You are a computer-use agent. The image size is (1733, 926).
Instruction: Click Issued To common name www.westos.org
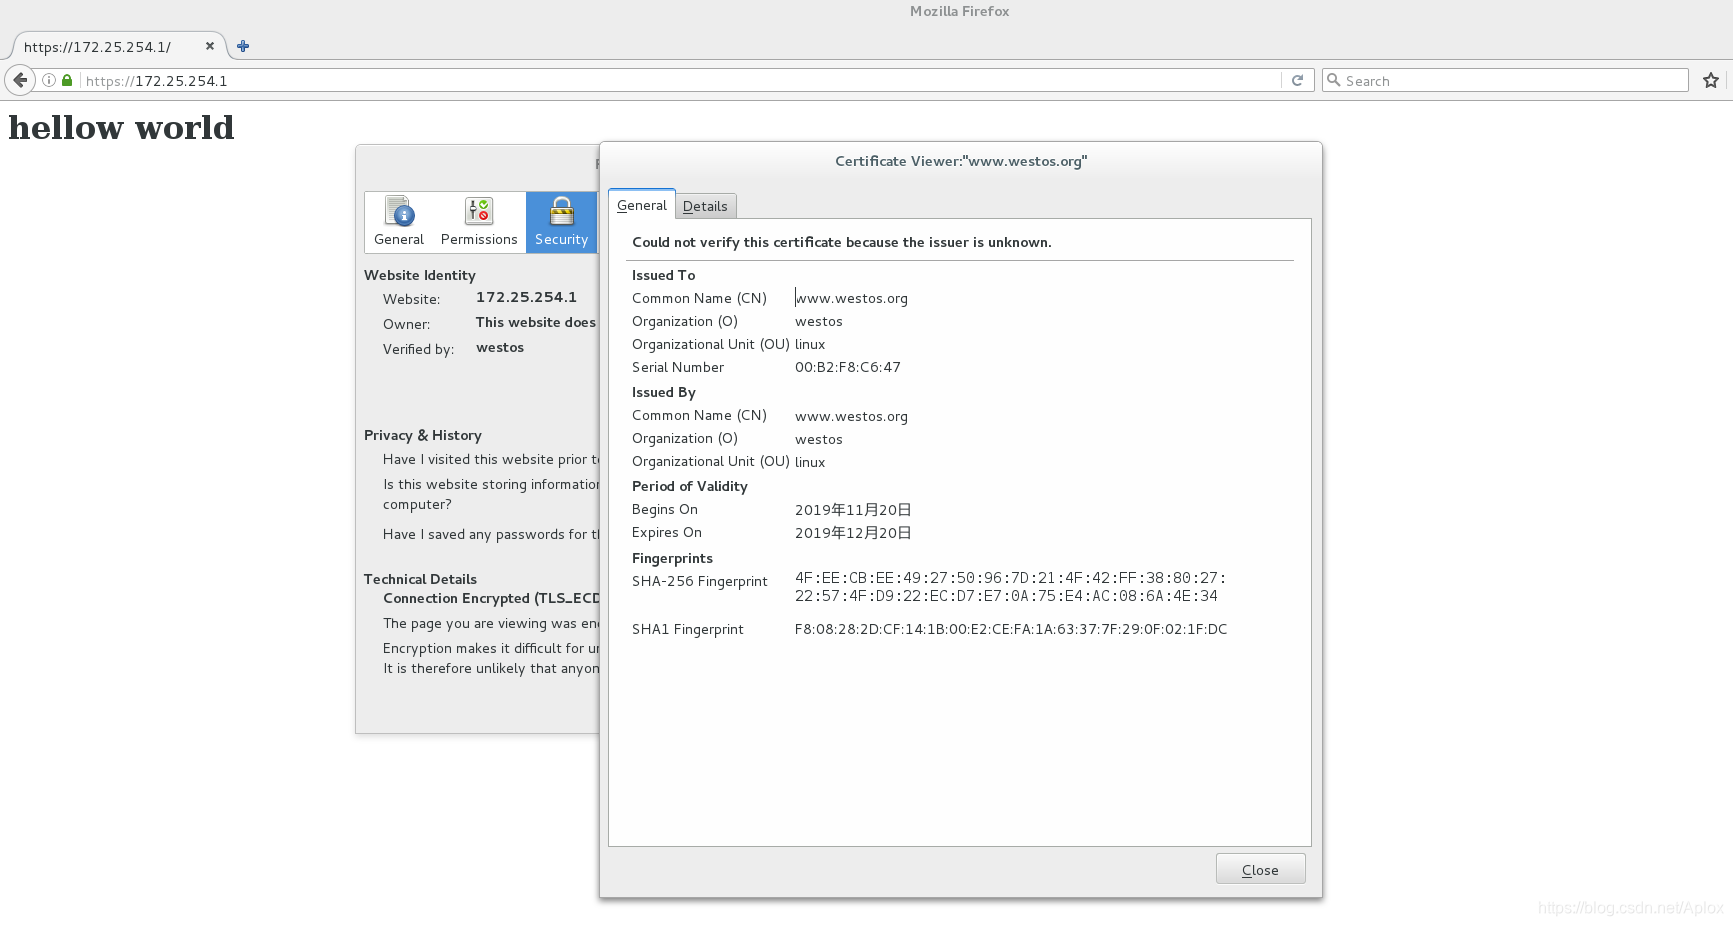[x=852, y=298]
